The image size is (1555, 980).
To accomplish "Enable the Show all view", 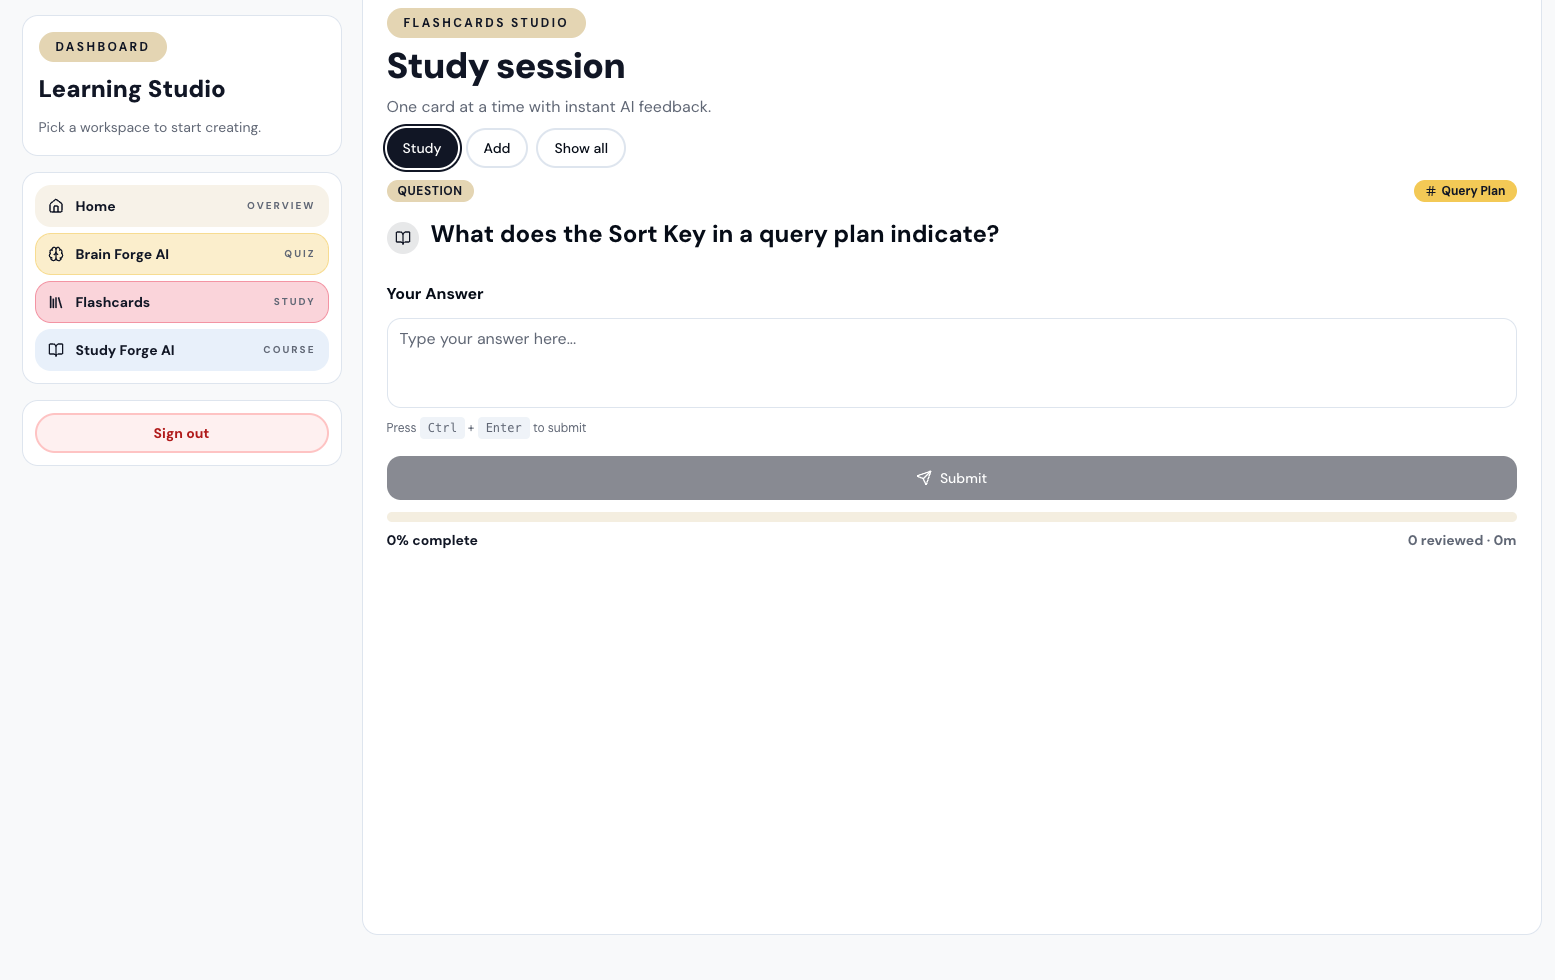I will [x=581, y=148].
